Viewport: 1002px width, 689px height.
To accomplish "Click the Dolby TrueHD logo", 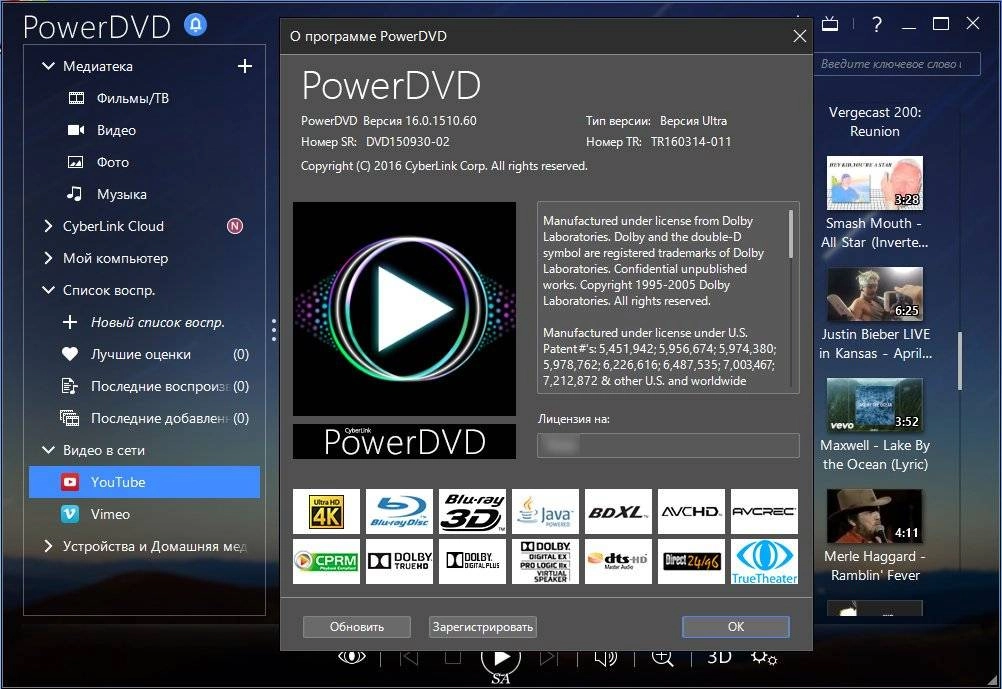I will [399, 561].
